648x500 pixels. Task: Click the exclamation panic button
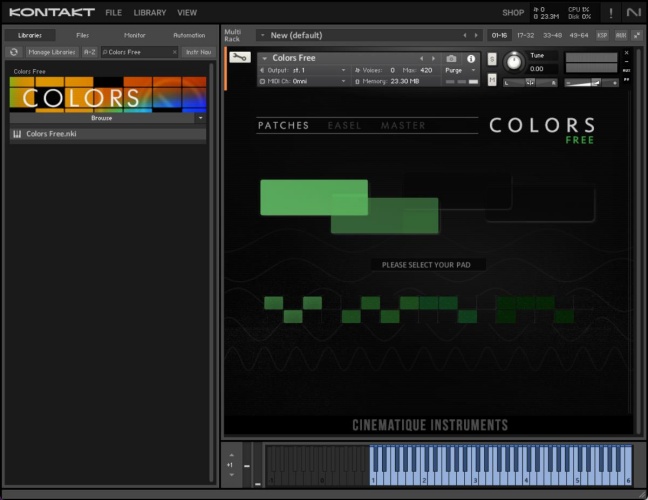click(611, 13)
